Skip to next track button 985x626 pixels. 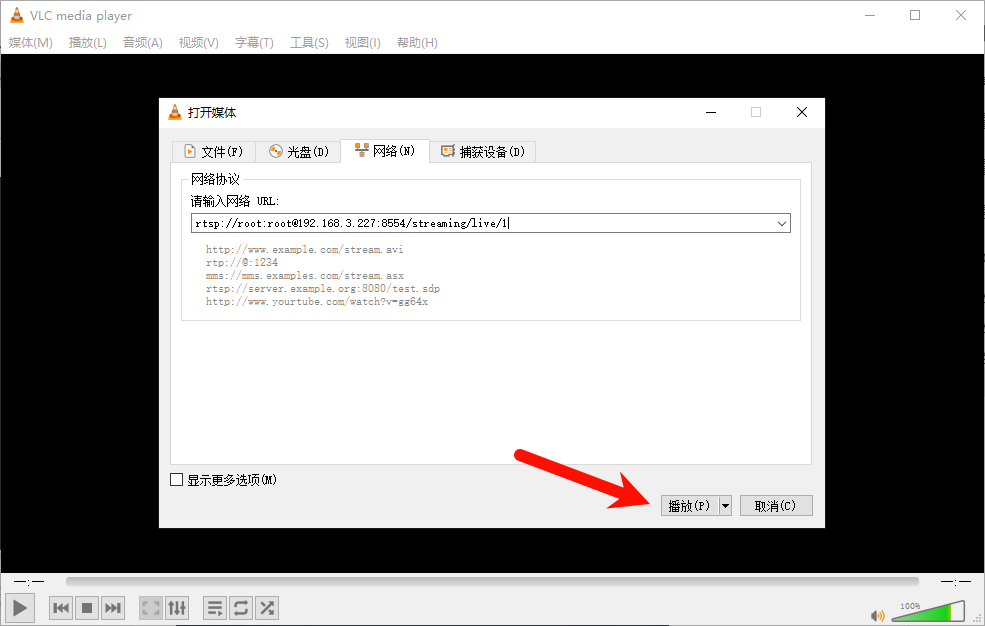[113, 608]
